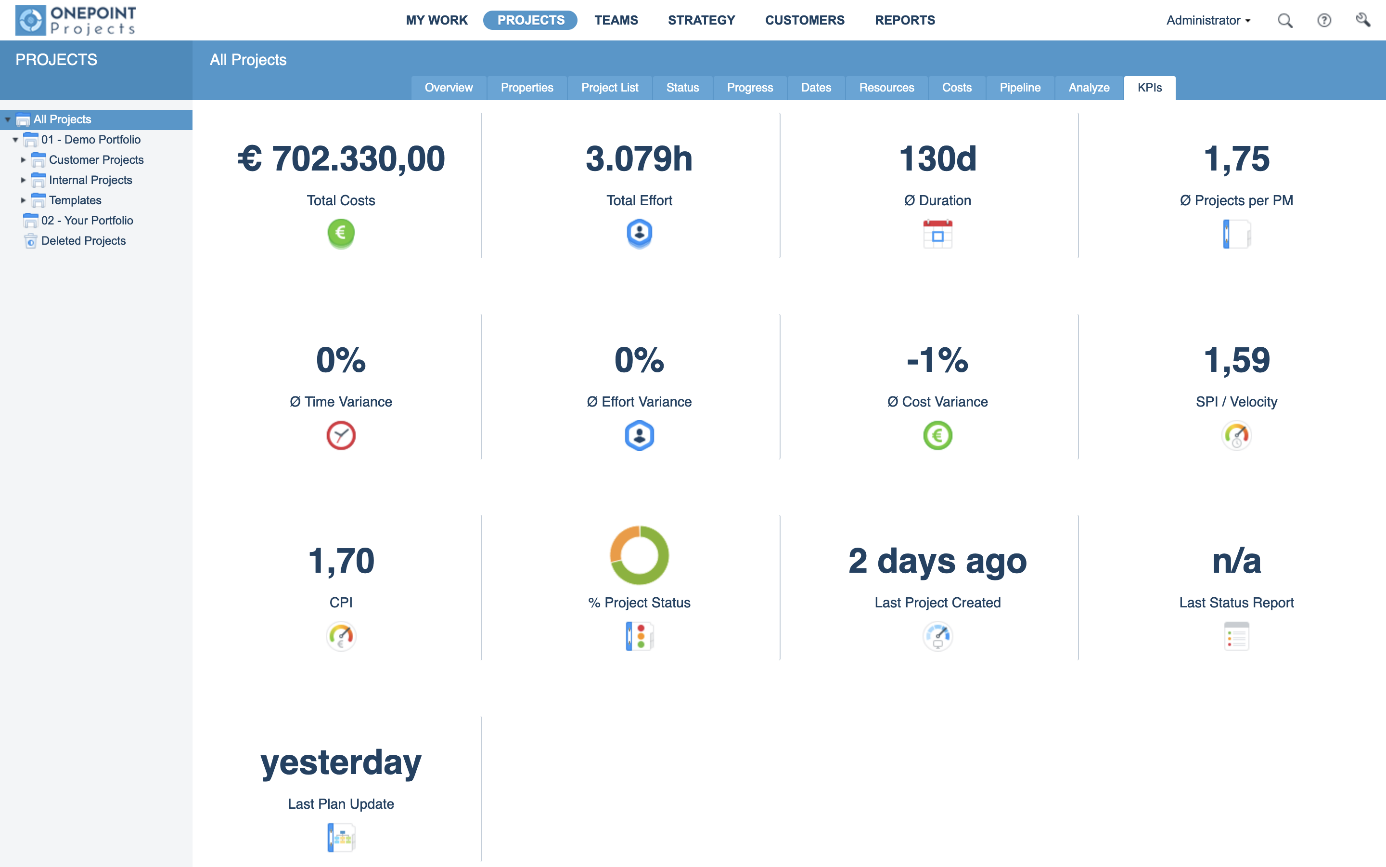Screen dimensions: 1386x867
Task: Click the Templates portfolio icon
Action: pyautogui.click(x=39, y=200)
